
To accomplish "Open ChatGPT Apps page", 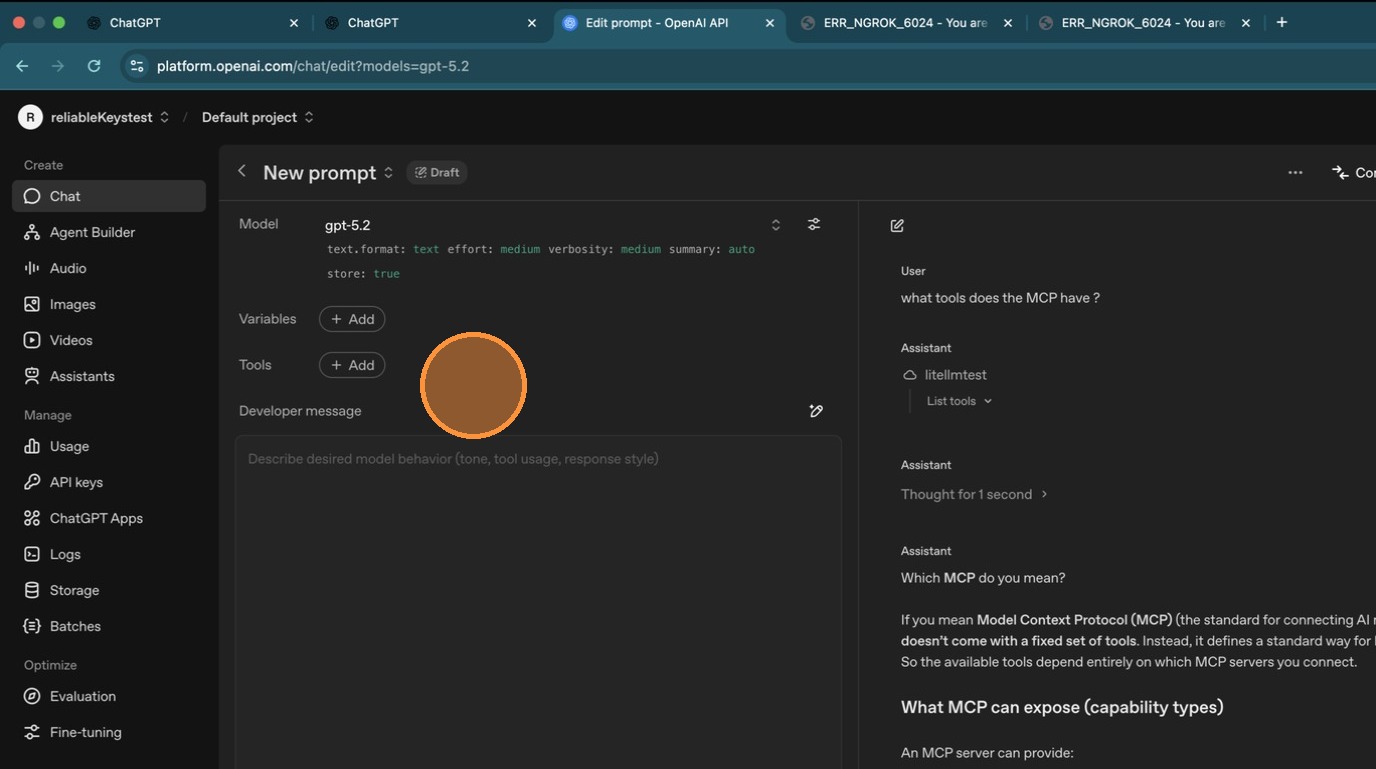I will 108,518.
